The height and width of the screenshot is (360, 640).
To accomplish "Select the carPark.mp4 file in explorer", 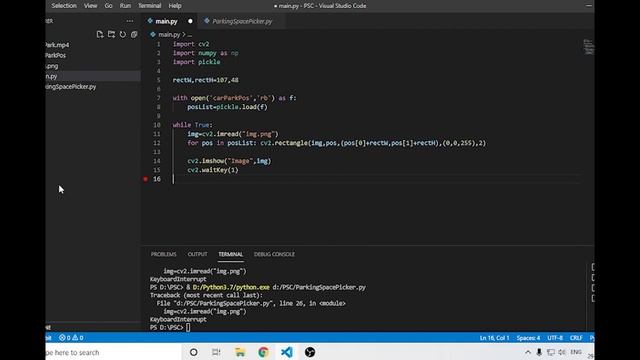I will click(x=93, y=45).
